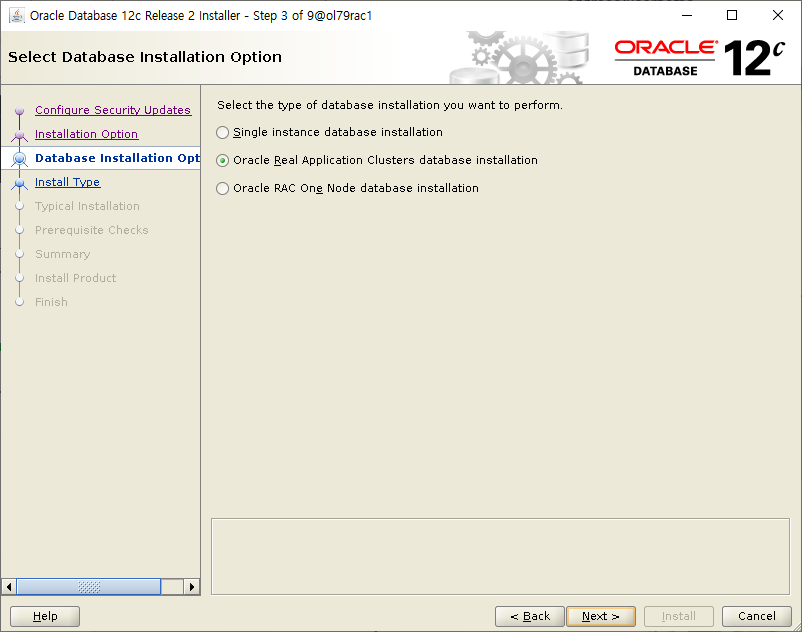Select Oracle Real Application Clusters database installation
Screen dimensions: 802x632
377,161
